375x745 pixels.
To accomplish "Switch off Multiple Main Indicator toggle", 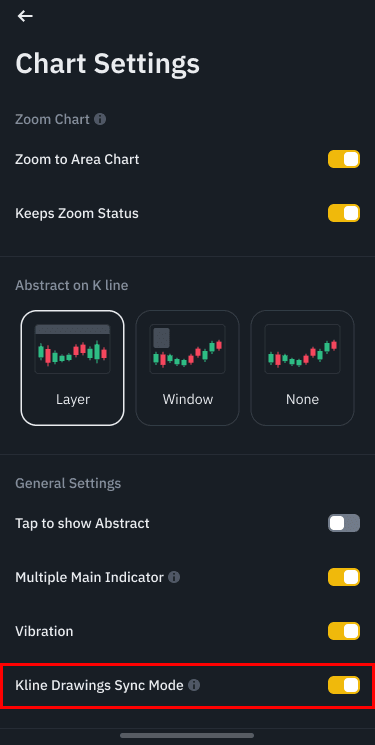I will click(344, 577).
